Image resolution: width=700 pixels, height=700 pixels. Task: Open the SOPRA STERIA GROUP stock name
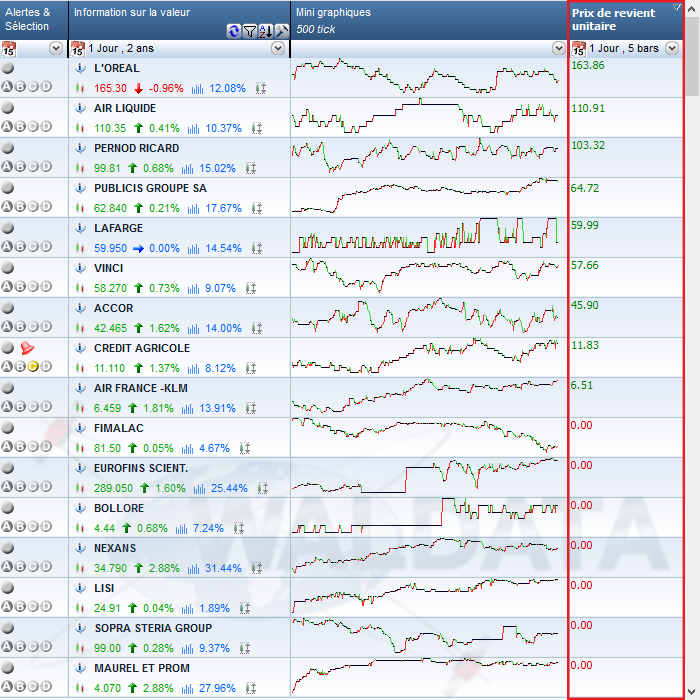tap(153, 628)
